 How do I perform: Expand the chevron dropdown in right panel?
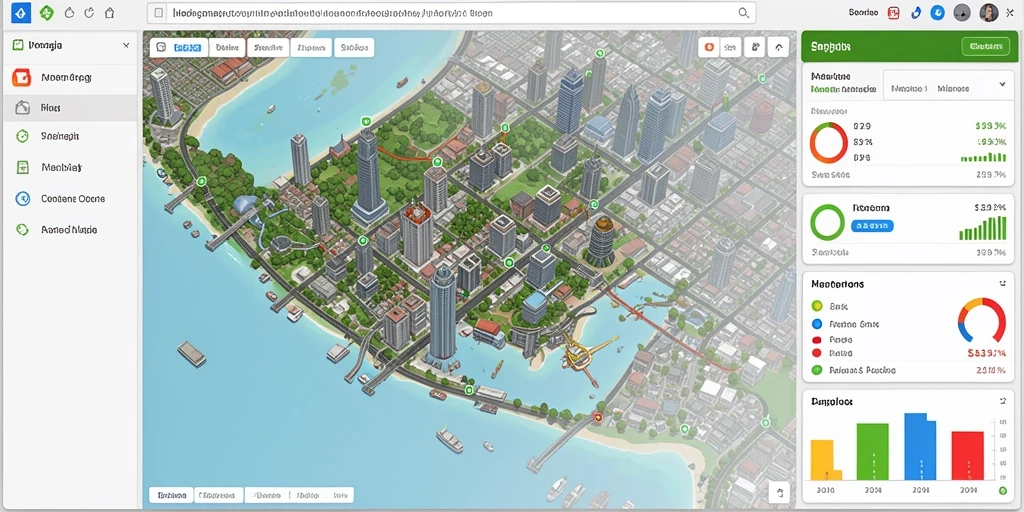pos(1002,84)
